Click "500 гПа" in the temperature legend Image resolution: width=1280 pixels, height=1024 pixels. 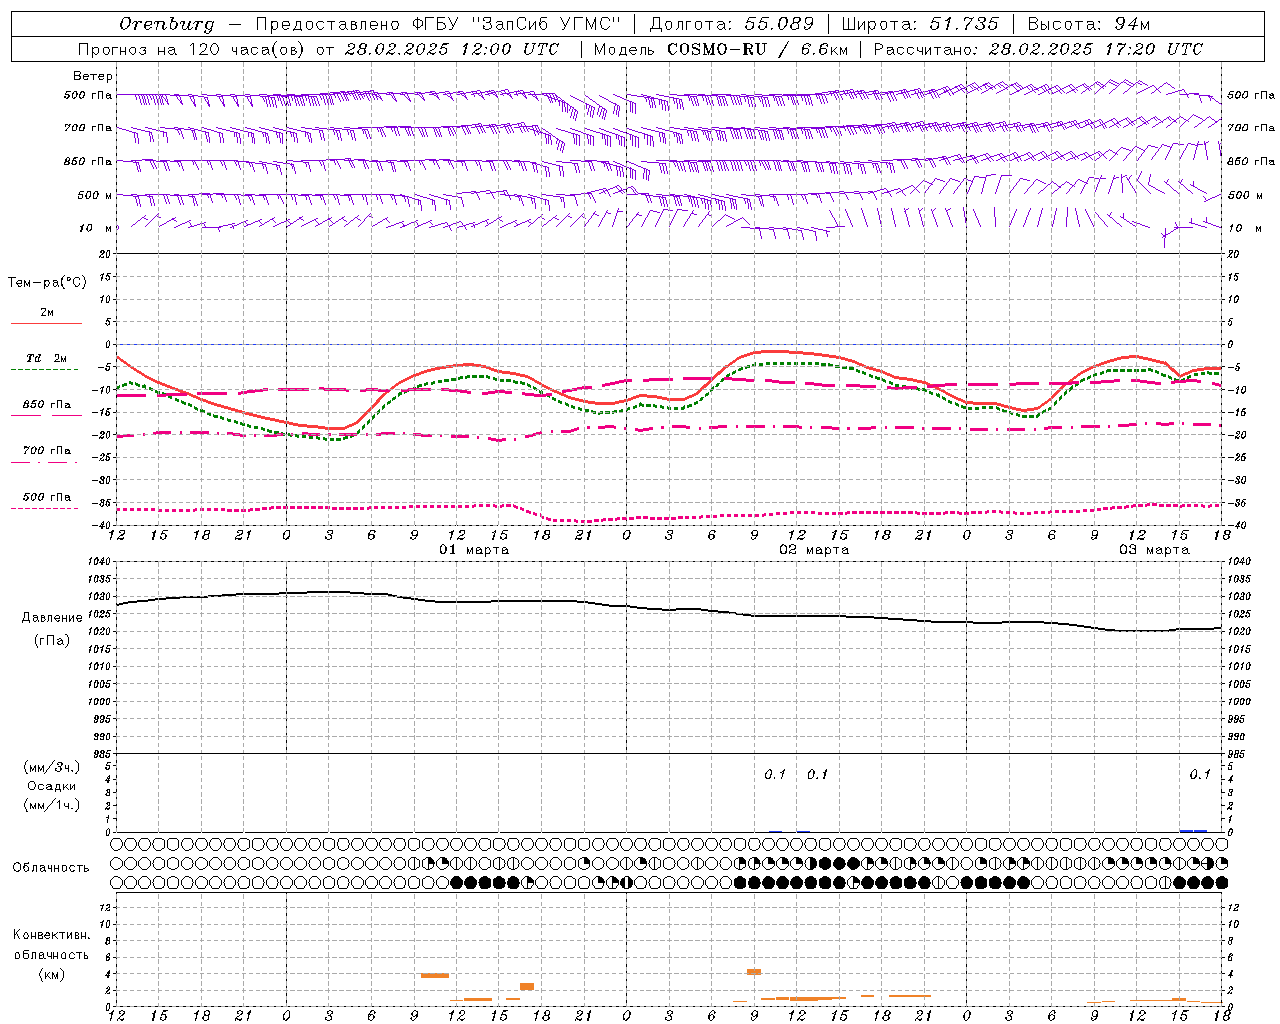coord(47,497)
